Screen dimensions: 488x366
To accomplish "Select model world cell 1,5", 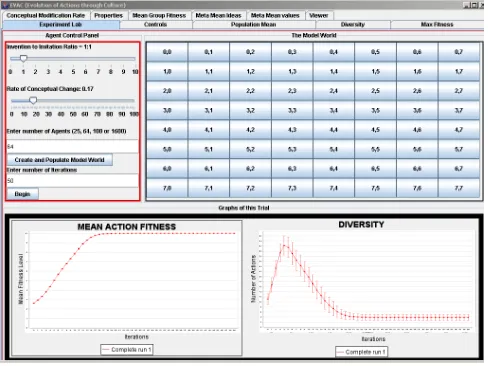I will coord(375,72).
